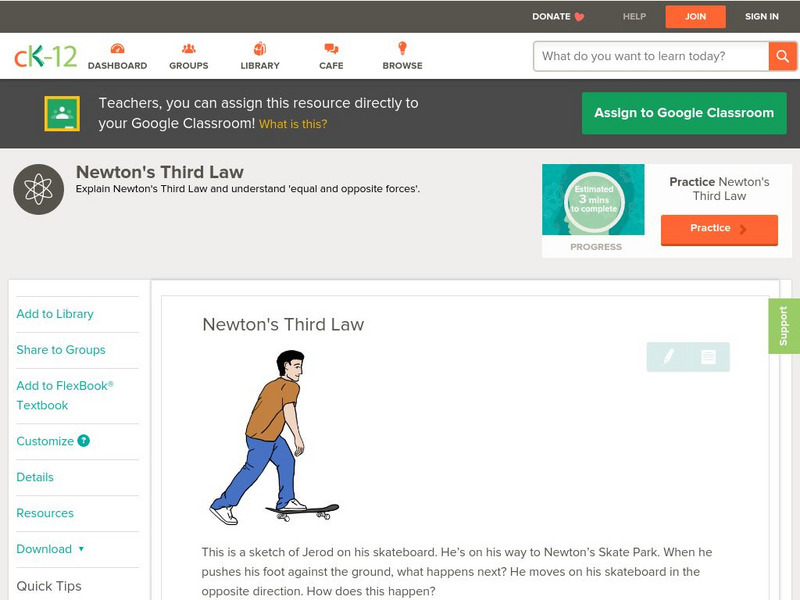Viewport: 800px width, 600px height.
Task: Open the Library backpack icon
Action: [x=260, y=48]
